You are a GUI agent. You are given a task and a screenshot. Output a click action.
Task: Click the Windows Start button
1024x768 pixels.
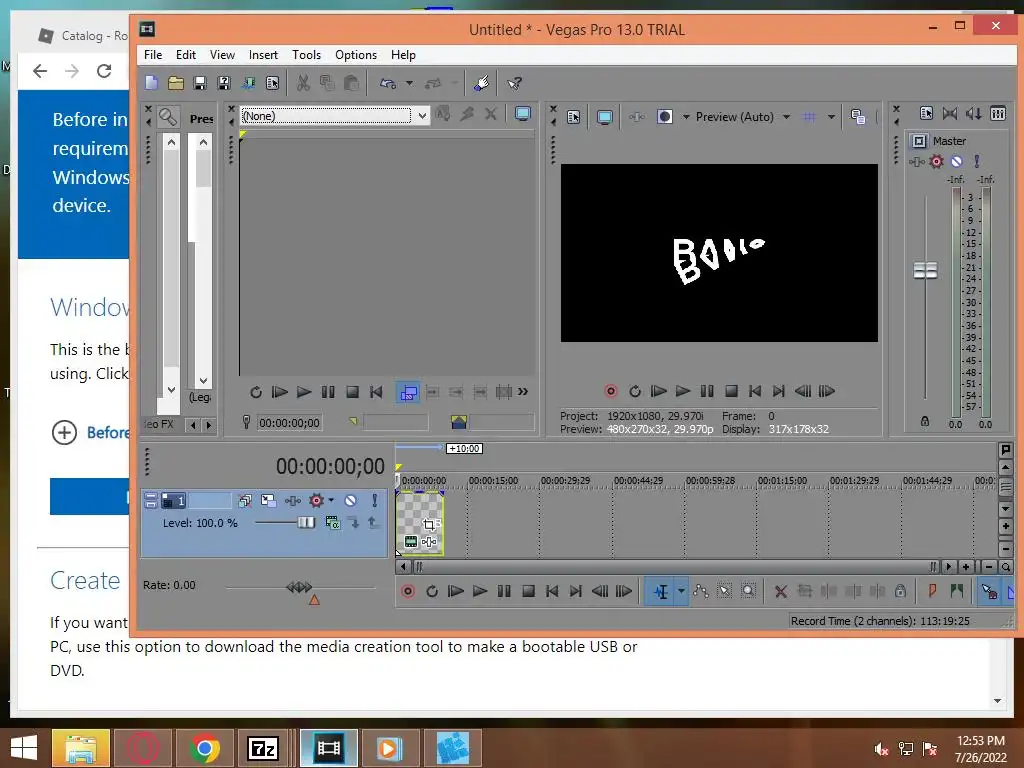pos(24,748)
